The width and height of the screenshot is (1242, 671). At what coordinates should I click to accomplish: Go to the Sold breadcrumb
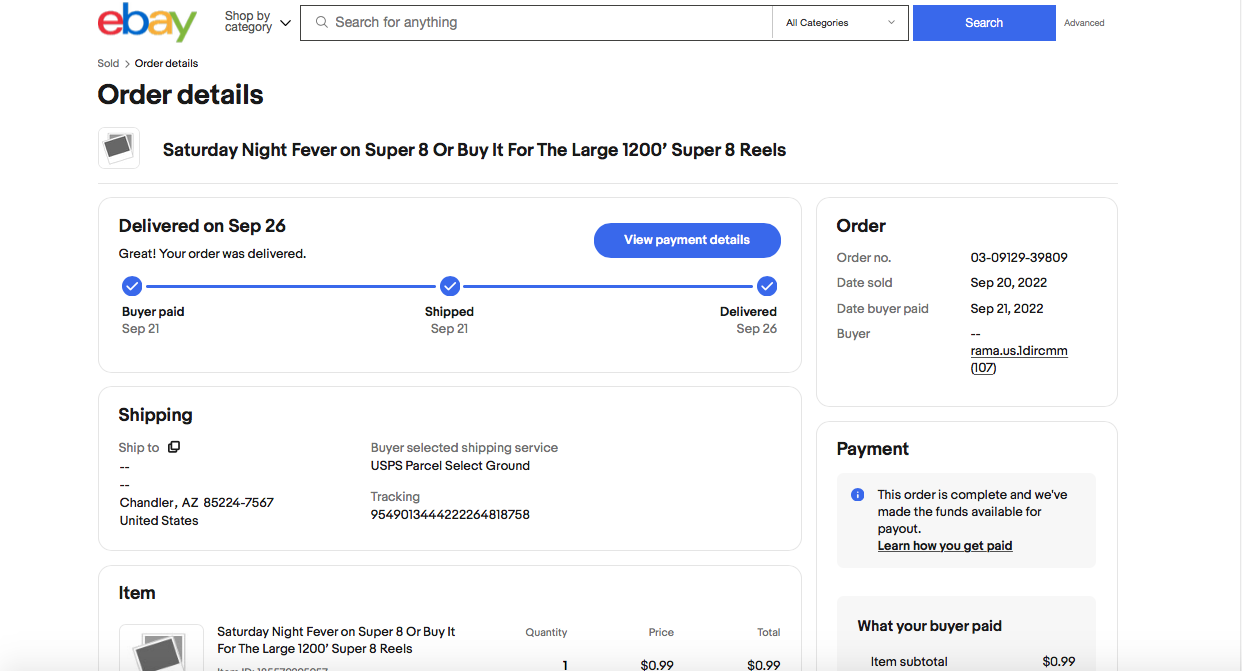coord(108,63)
